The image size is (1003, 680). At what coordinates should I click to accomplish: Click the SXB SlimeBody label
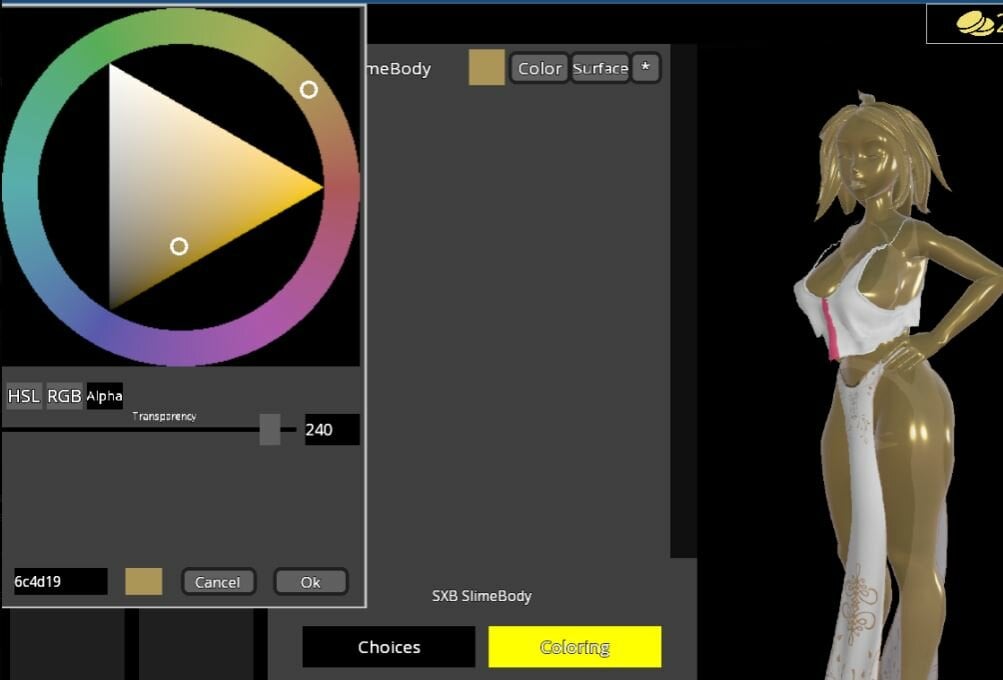point(482,596)
